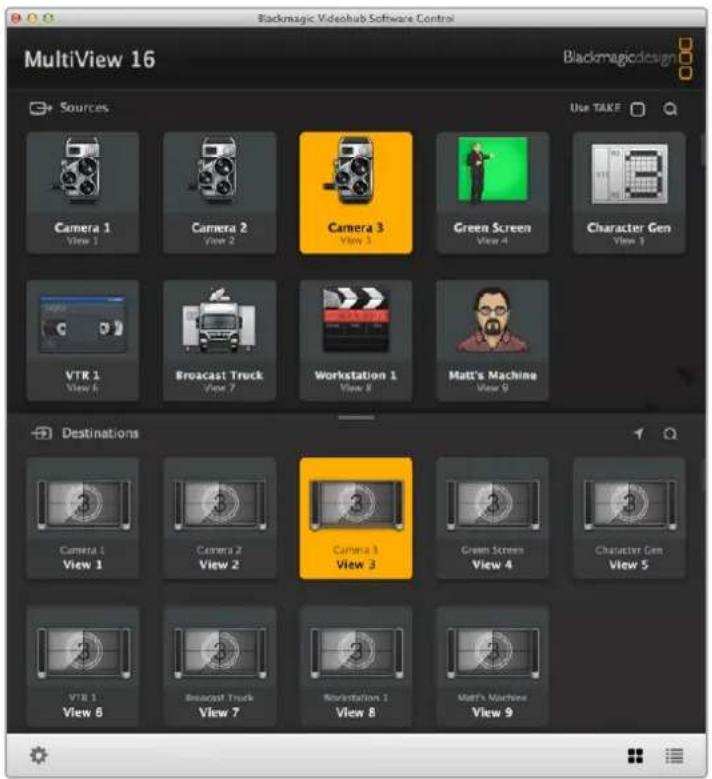712x779 pixels.
Task: Switch to list view
Action: pyautogui.click(x=674, y=756)
